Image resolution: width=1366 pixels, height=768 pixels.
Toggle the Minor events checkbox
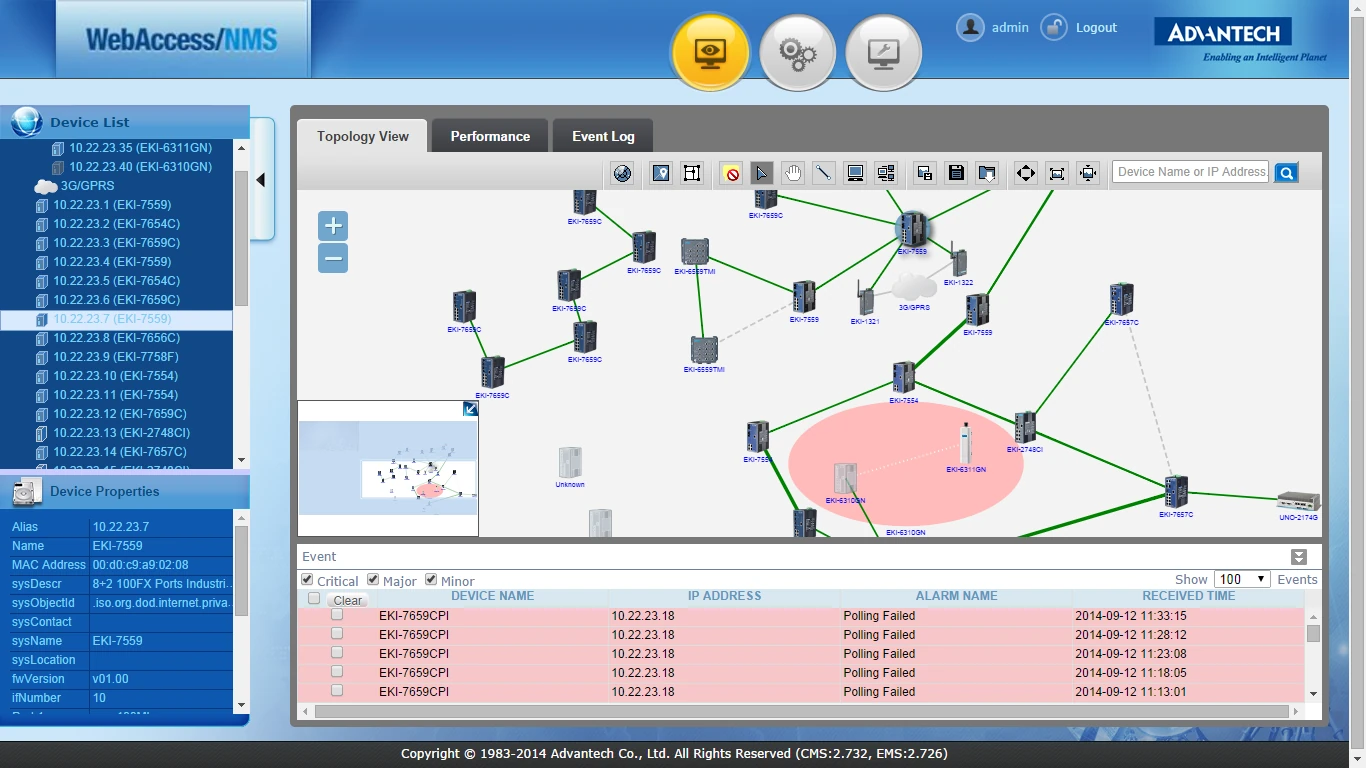point(431,580)
